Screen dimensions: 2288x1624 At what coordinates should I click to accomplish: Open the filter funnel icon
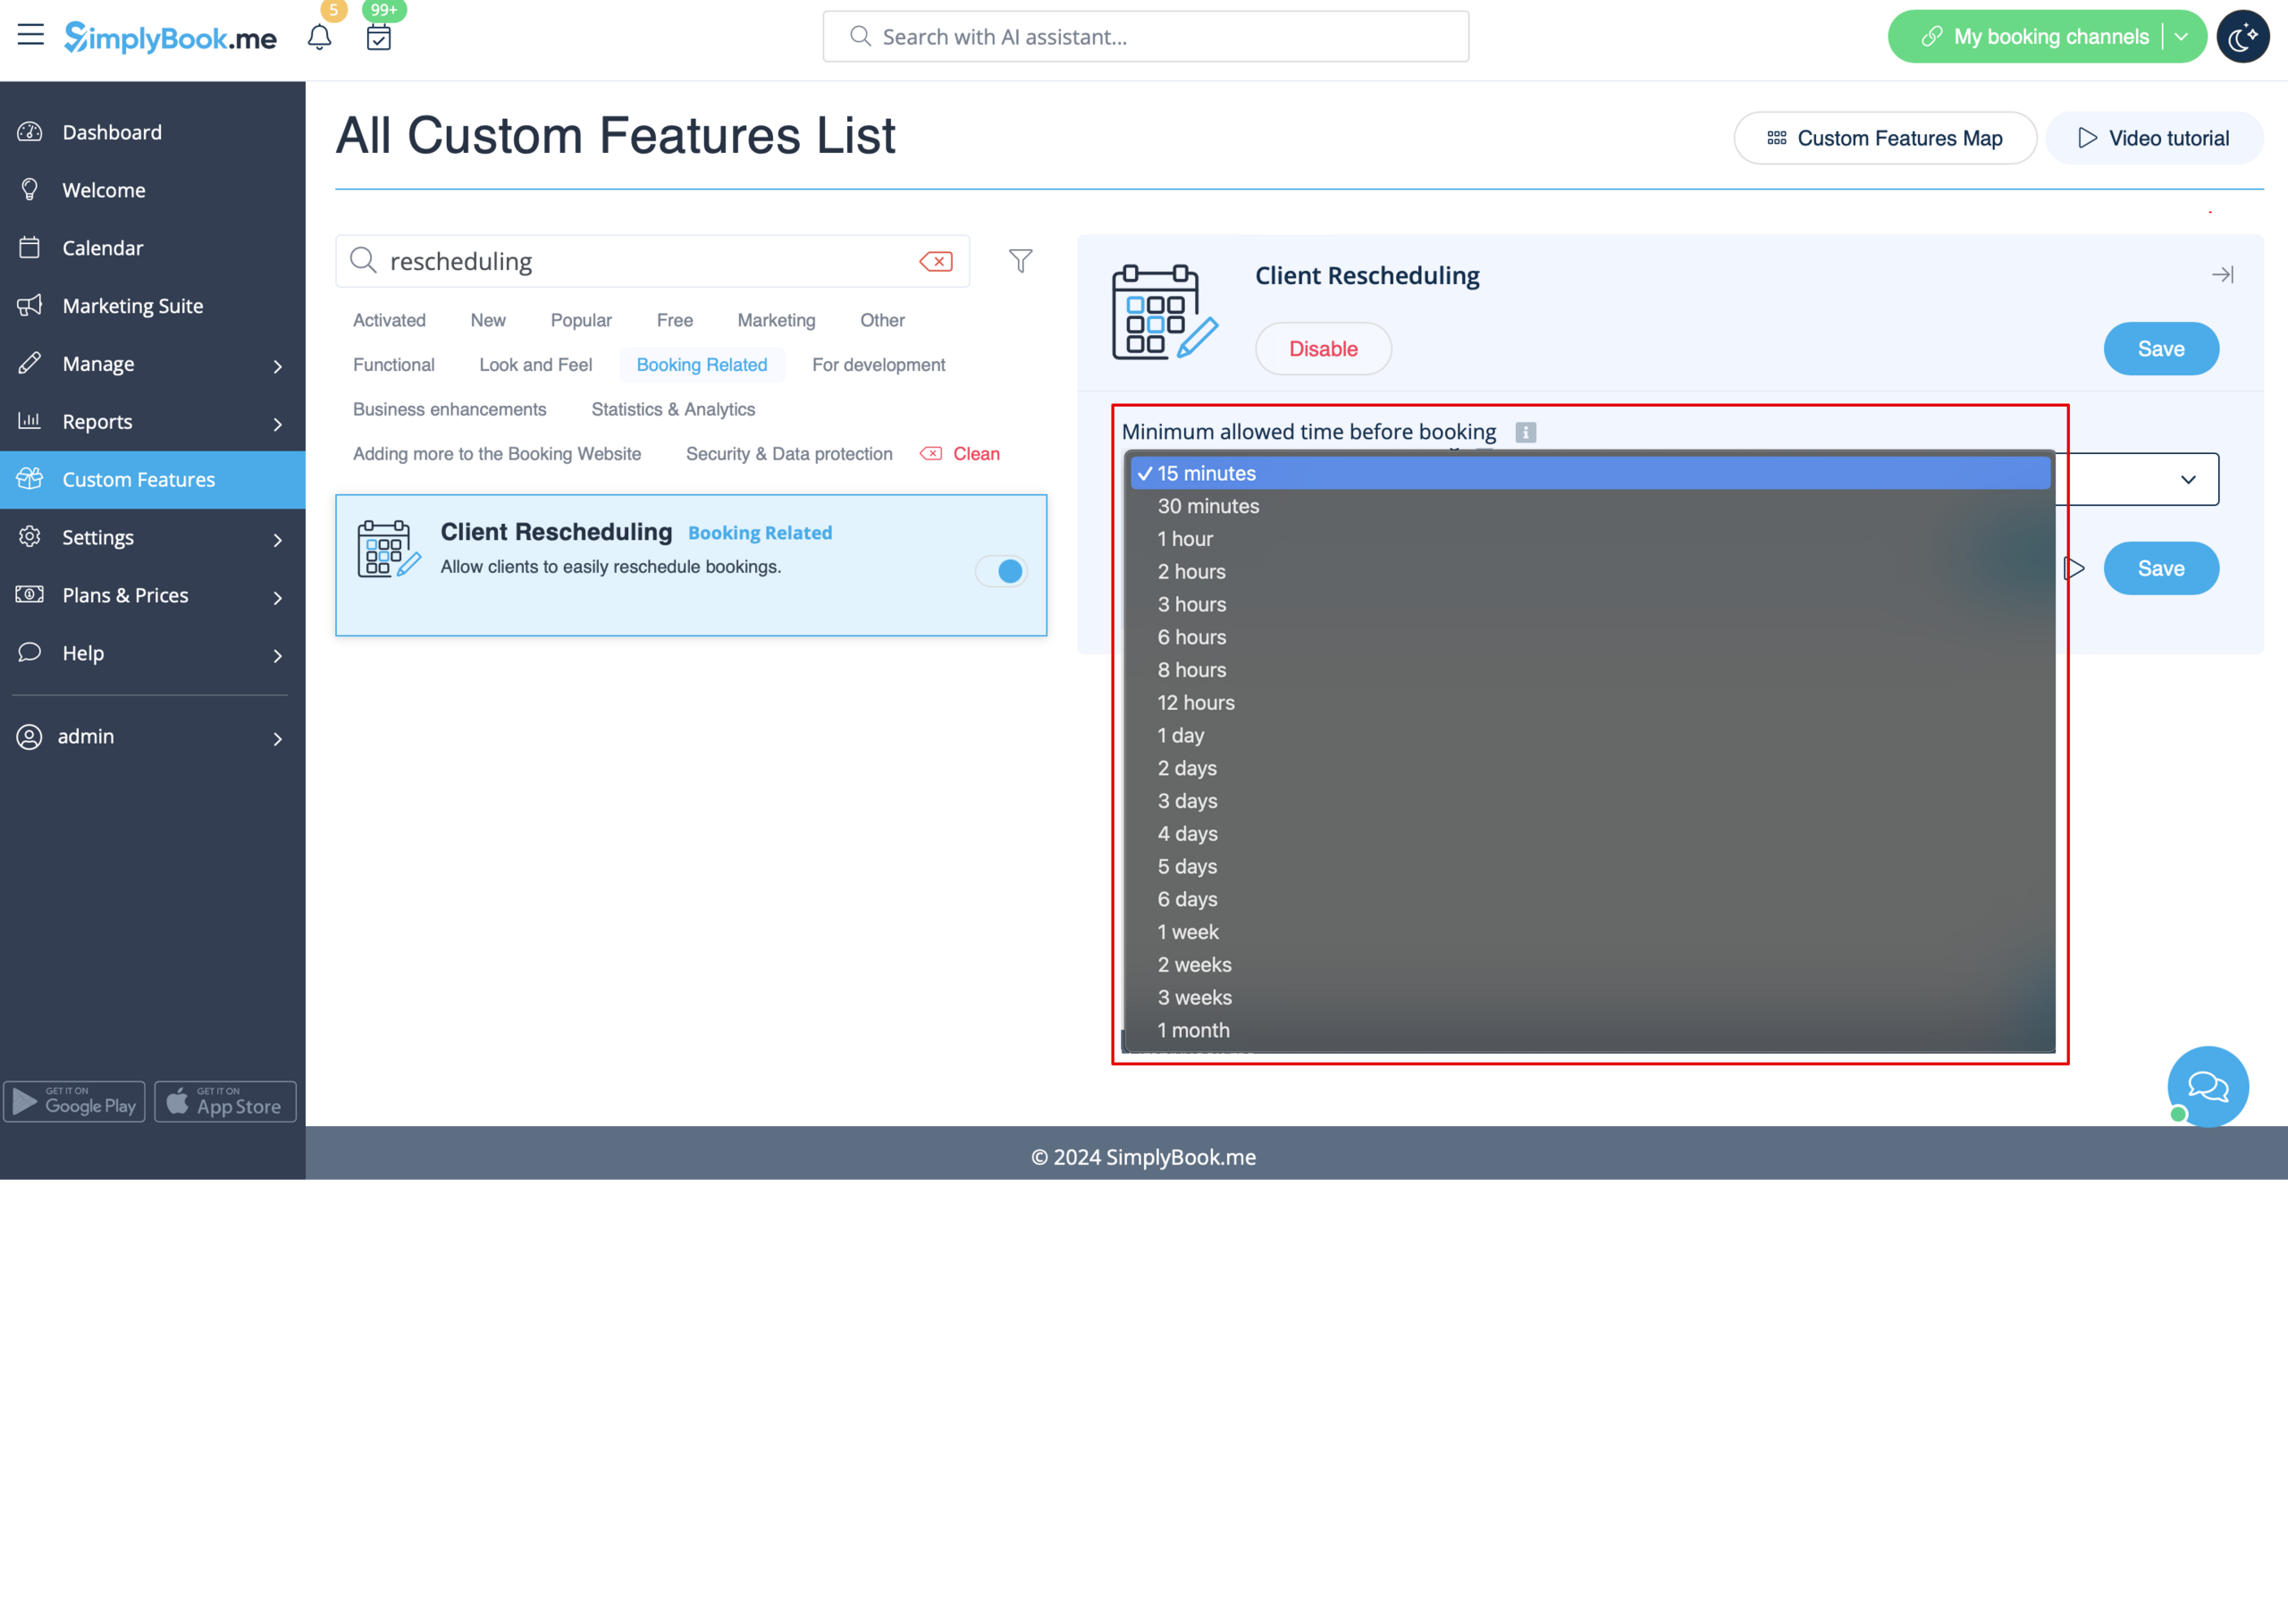pyautogui.click(x=1020, y=261)
